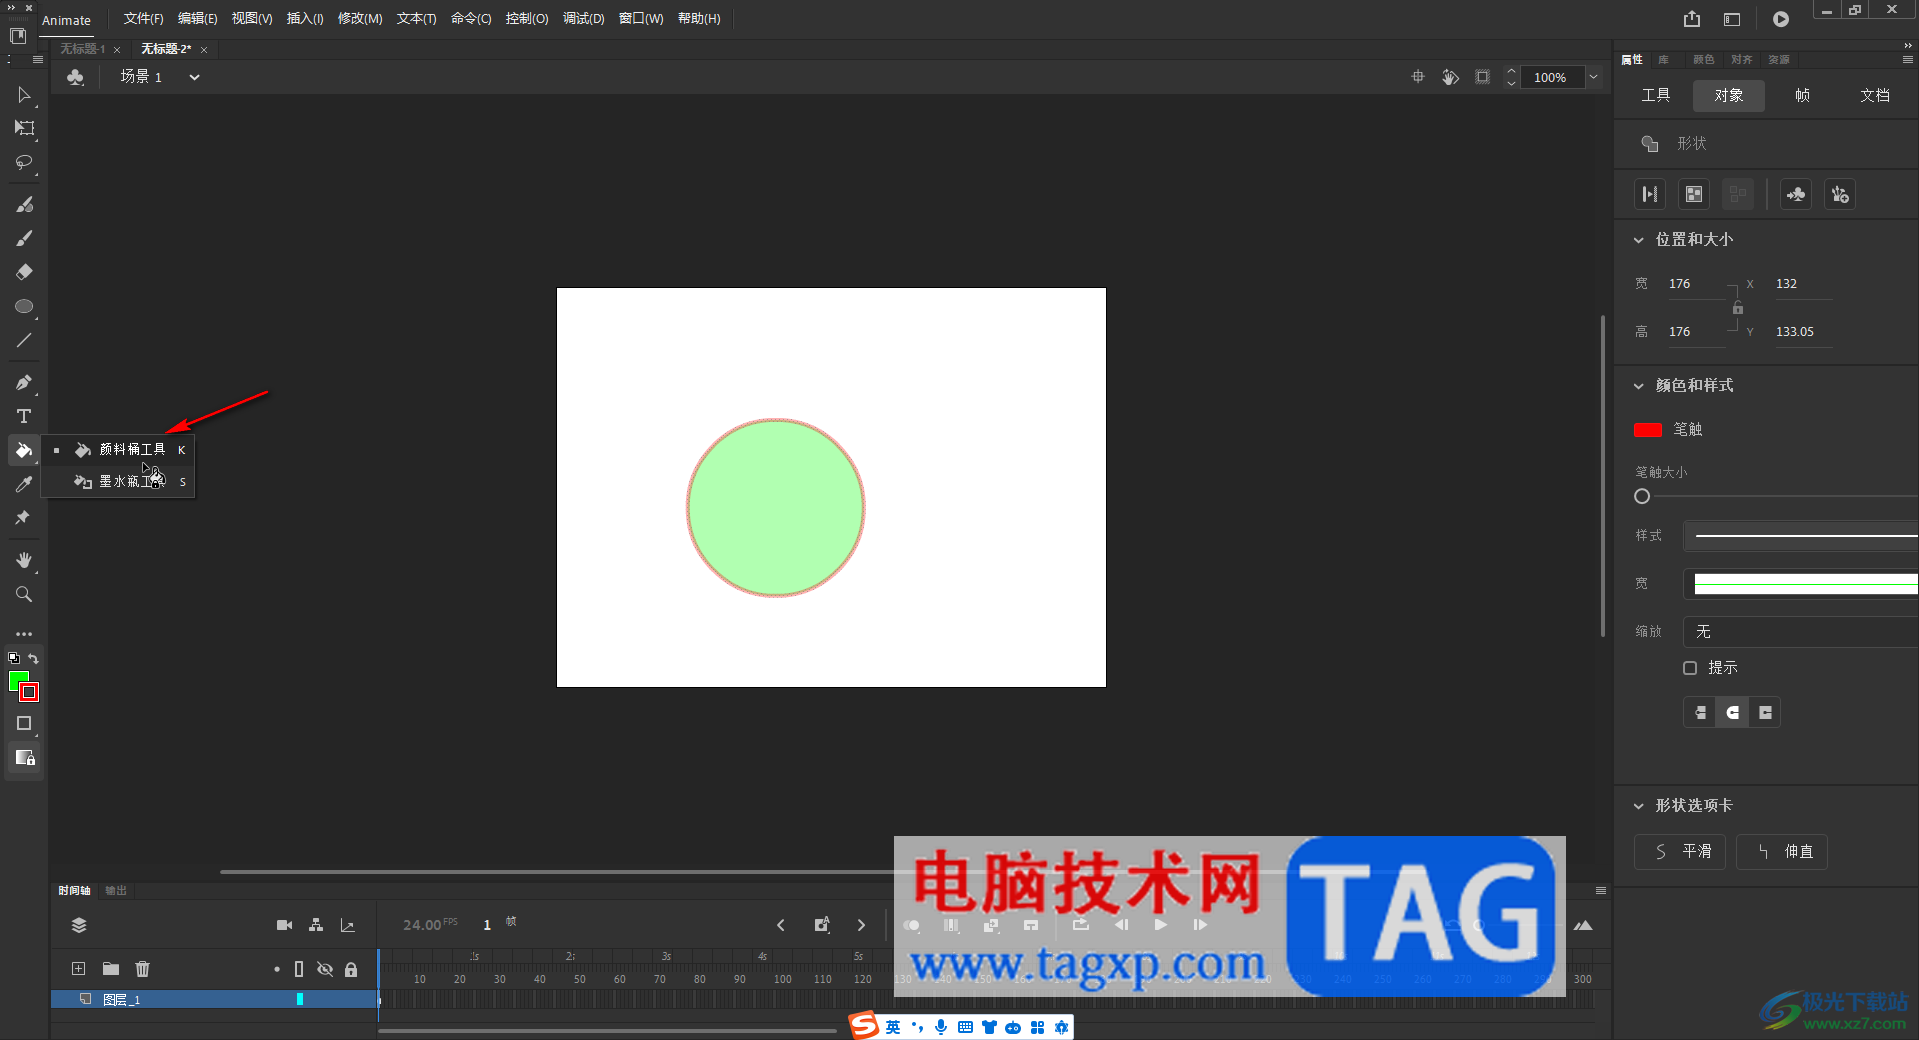Choose 颜料桶工具 from the flyout
Screen dimensions: 1919x1040
point(118,450)
